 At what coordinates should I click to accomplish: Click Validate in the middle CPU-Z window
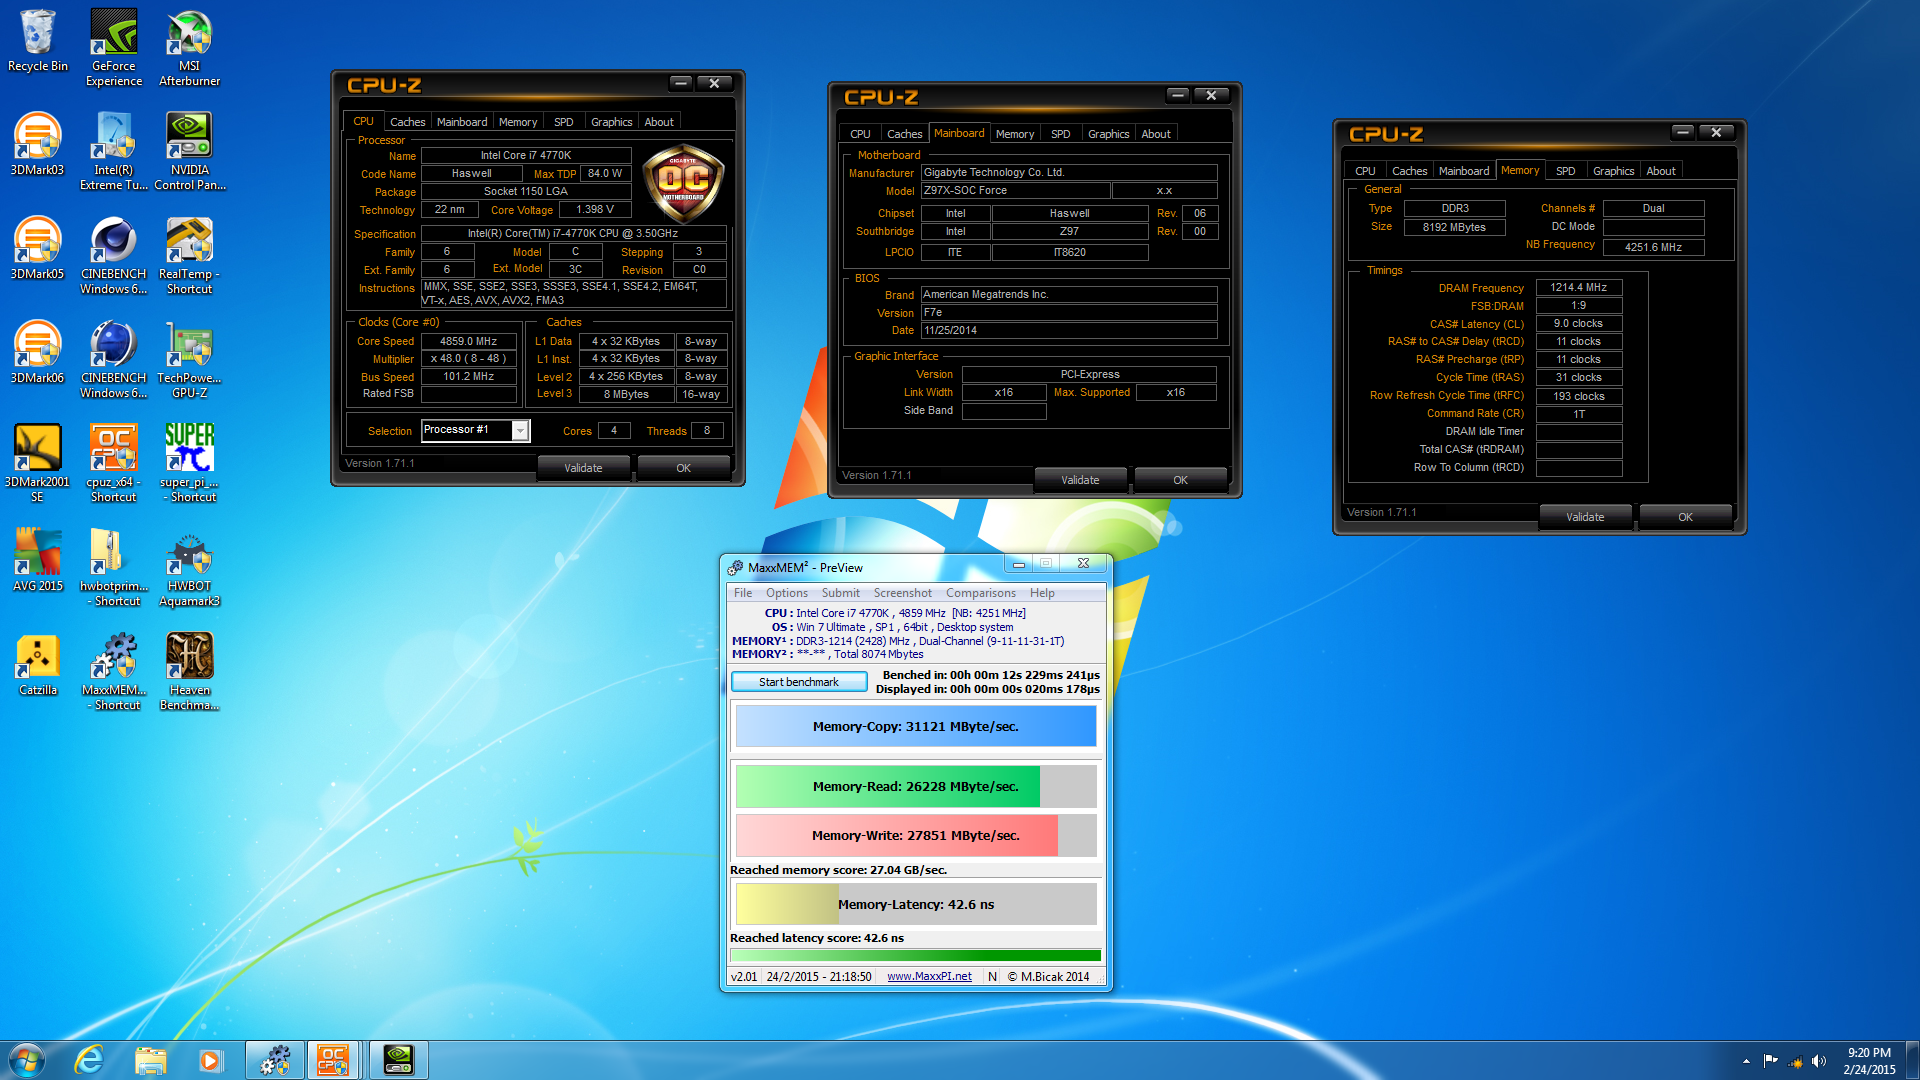(1080, 480)
